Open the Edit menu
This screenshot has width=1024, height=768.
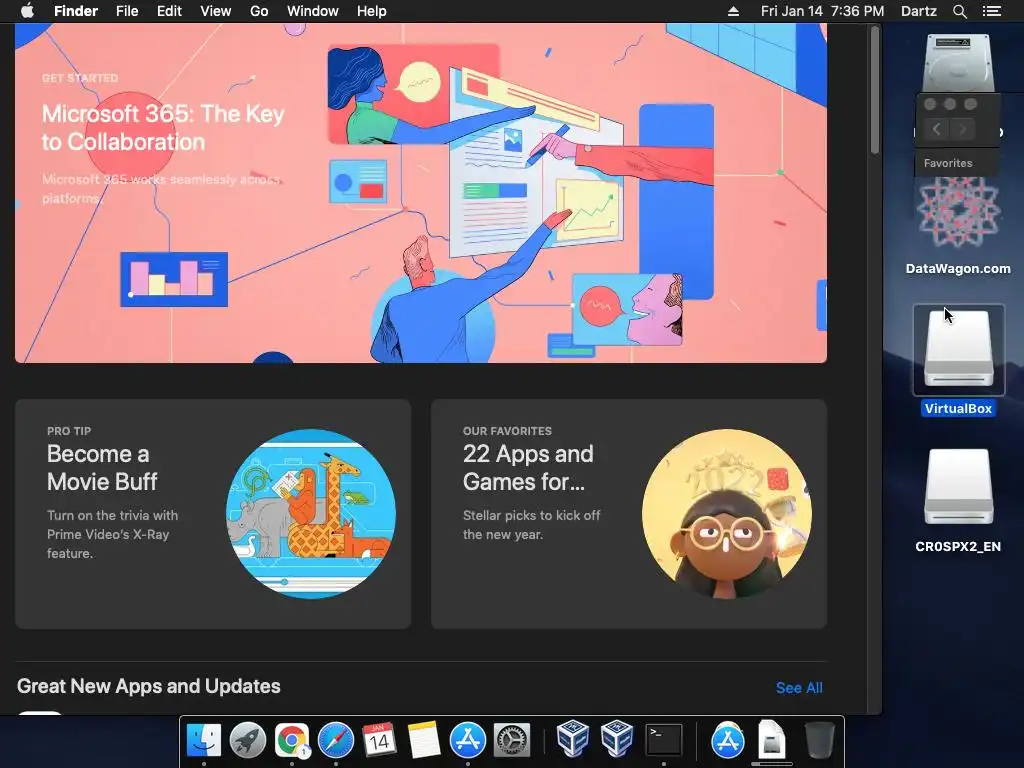click(169, 11)
